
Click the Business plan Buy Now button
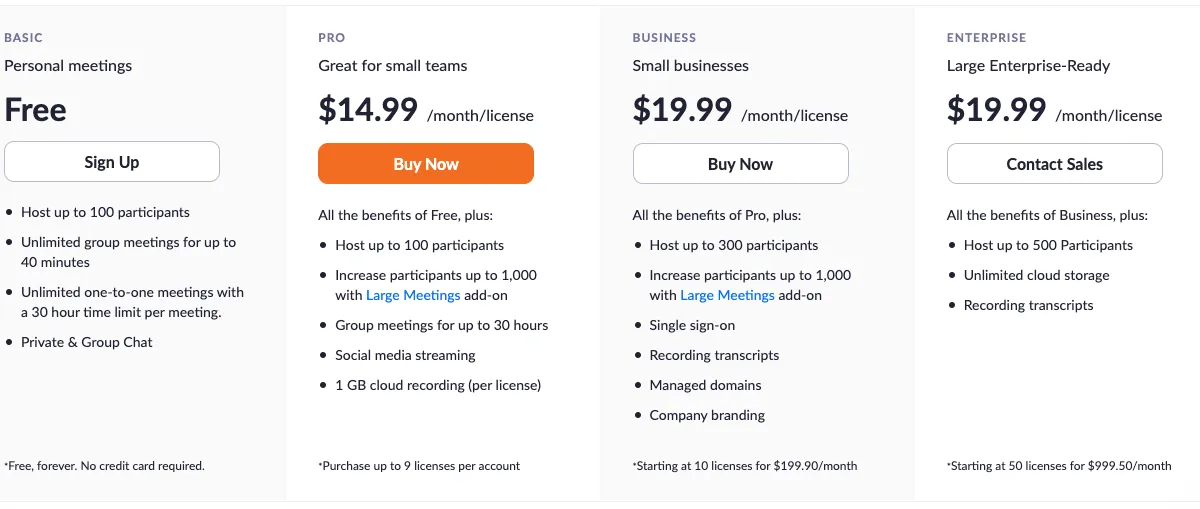(740, 164)
